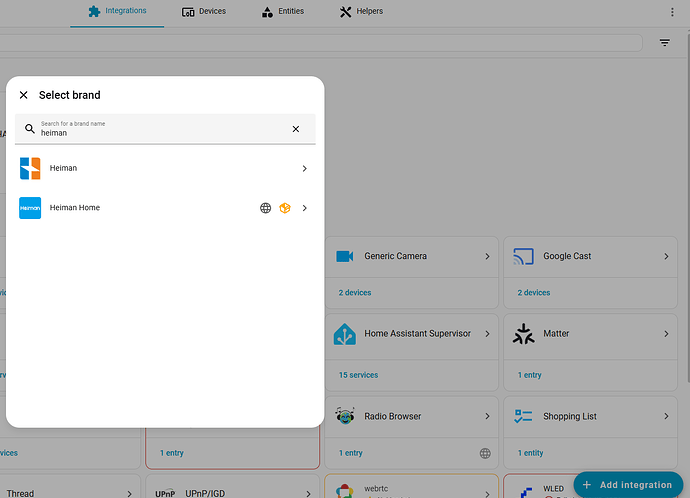This screenshot has height=498, width=690.
Task: Focus the brand name search field
Action: 165,129
